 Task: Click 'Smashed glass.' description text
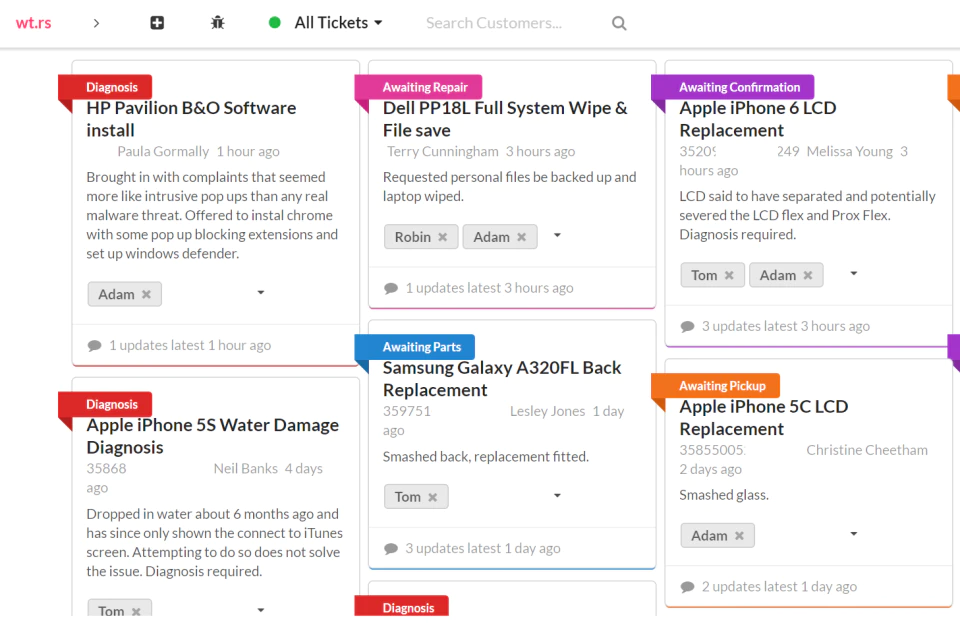(724, 495)
